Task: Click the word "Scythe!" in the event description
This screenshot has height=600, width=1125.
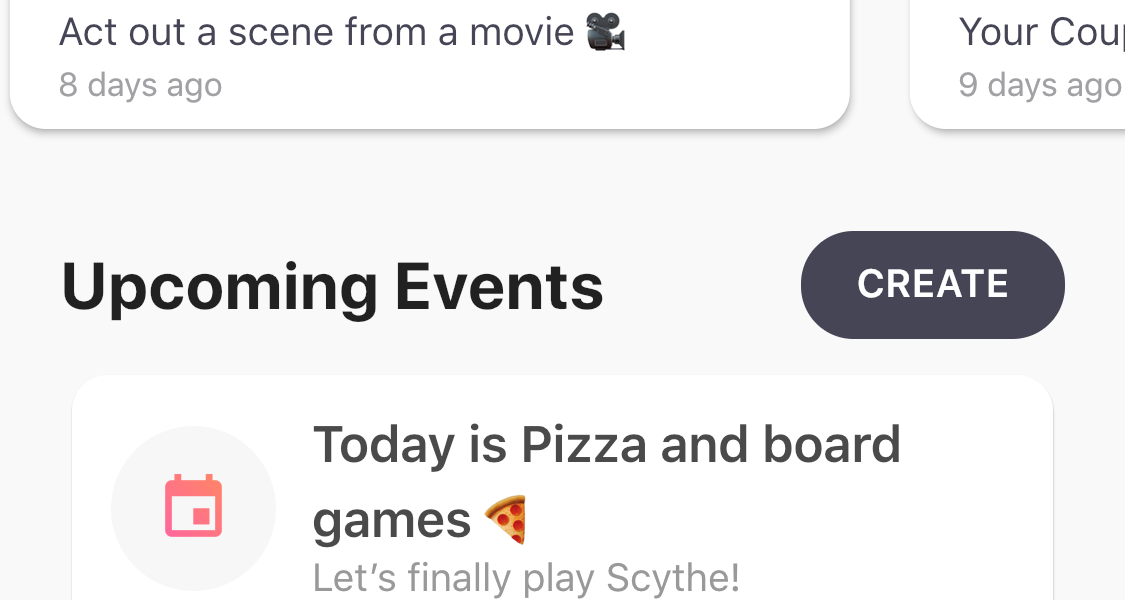Action: tap(673, 578)
